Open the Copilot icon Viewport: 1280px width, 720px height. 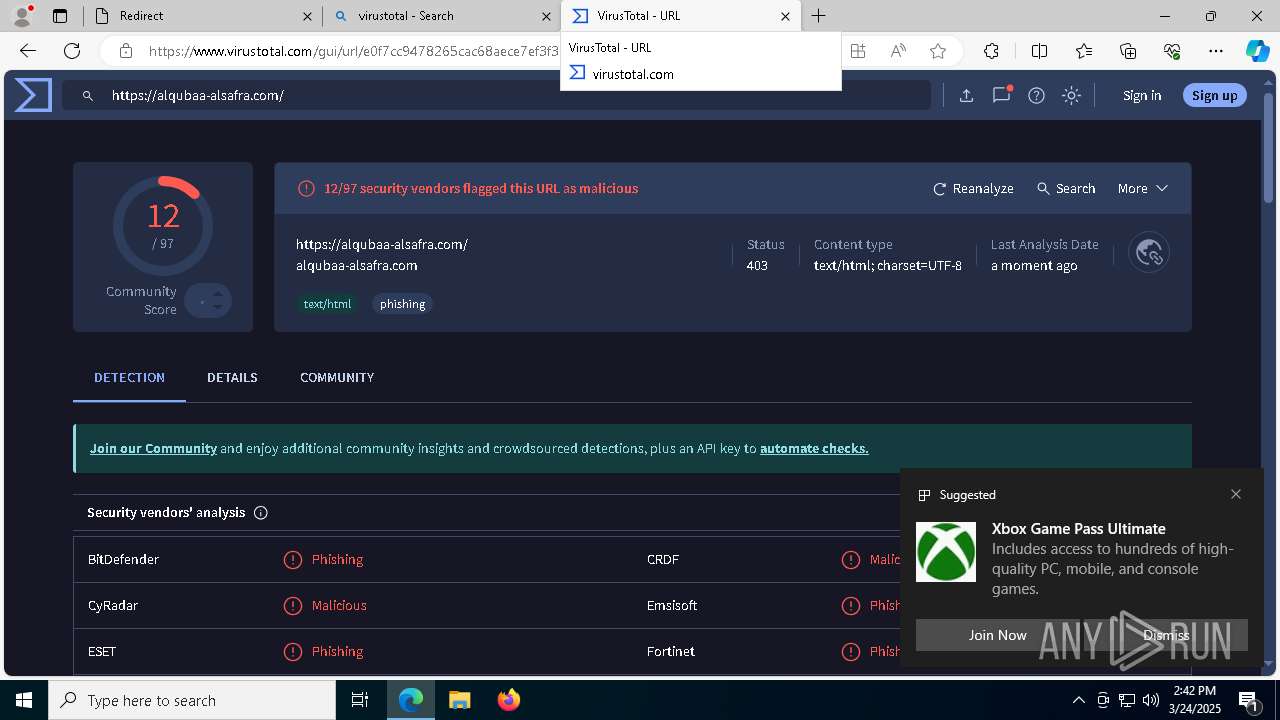[1258, 51]
